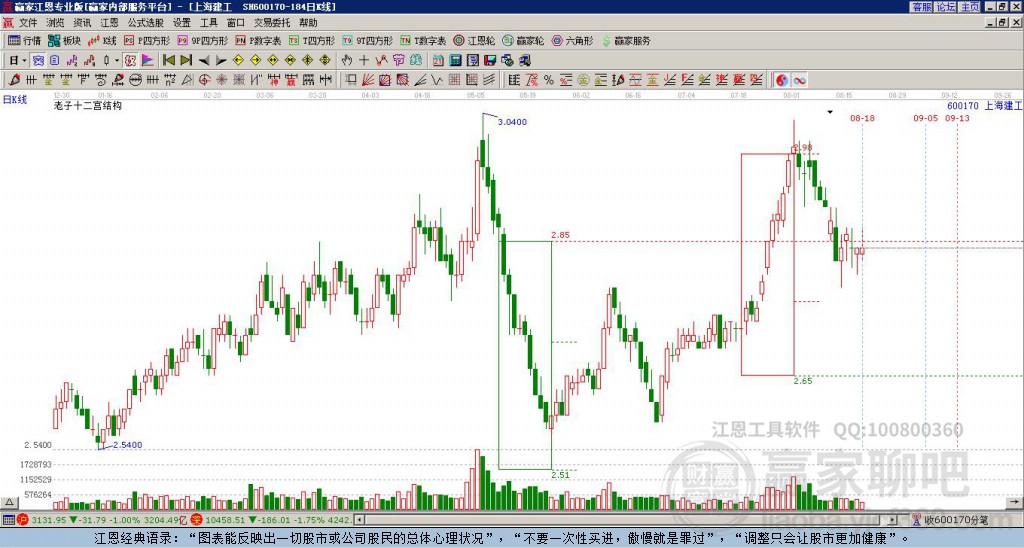Toggle the yin-yang taiji icon
1024x548 pixels.
click(x=782, y=80)
